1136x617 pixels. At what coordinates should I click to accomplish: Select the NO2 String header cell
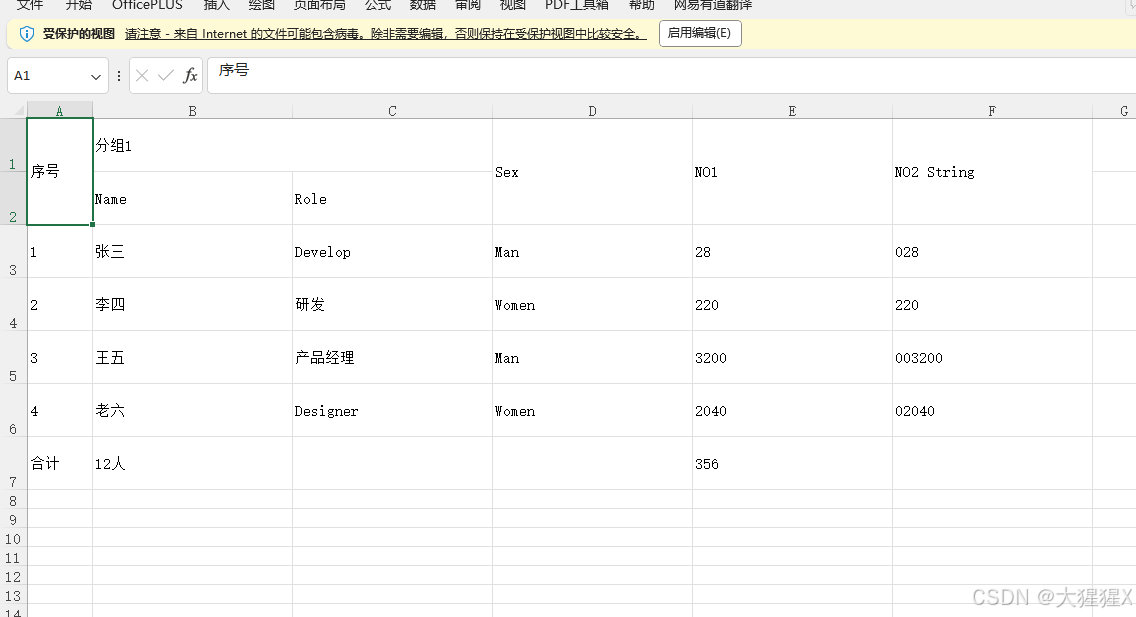point(992,172)
